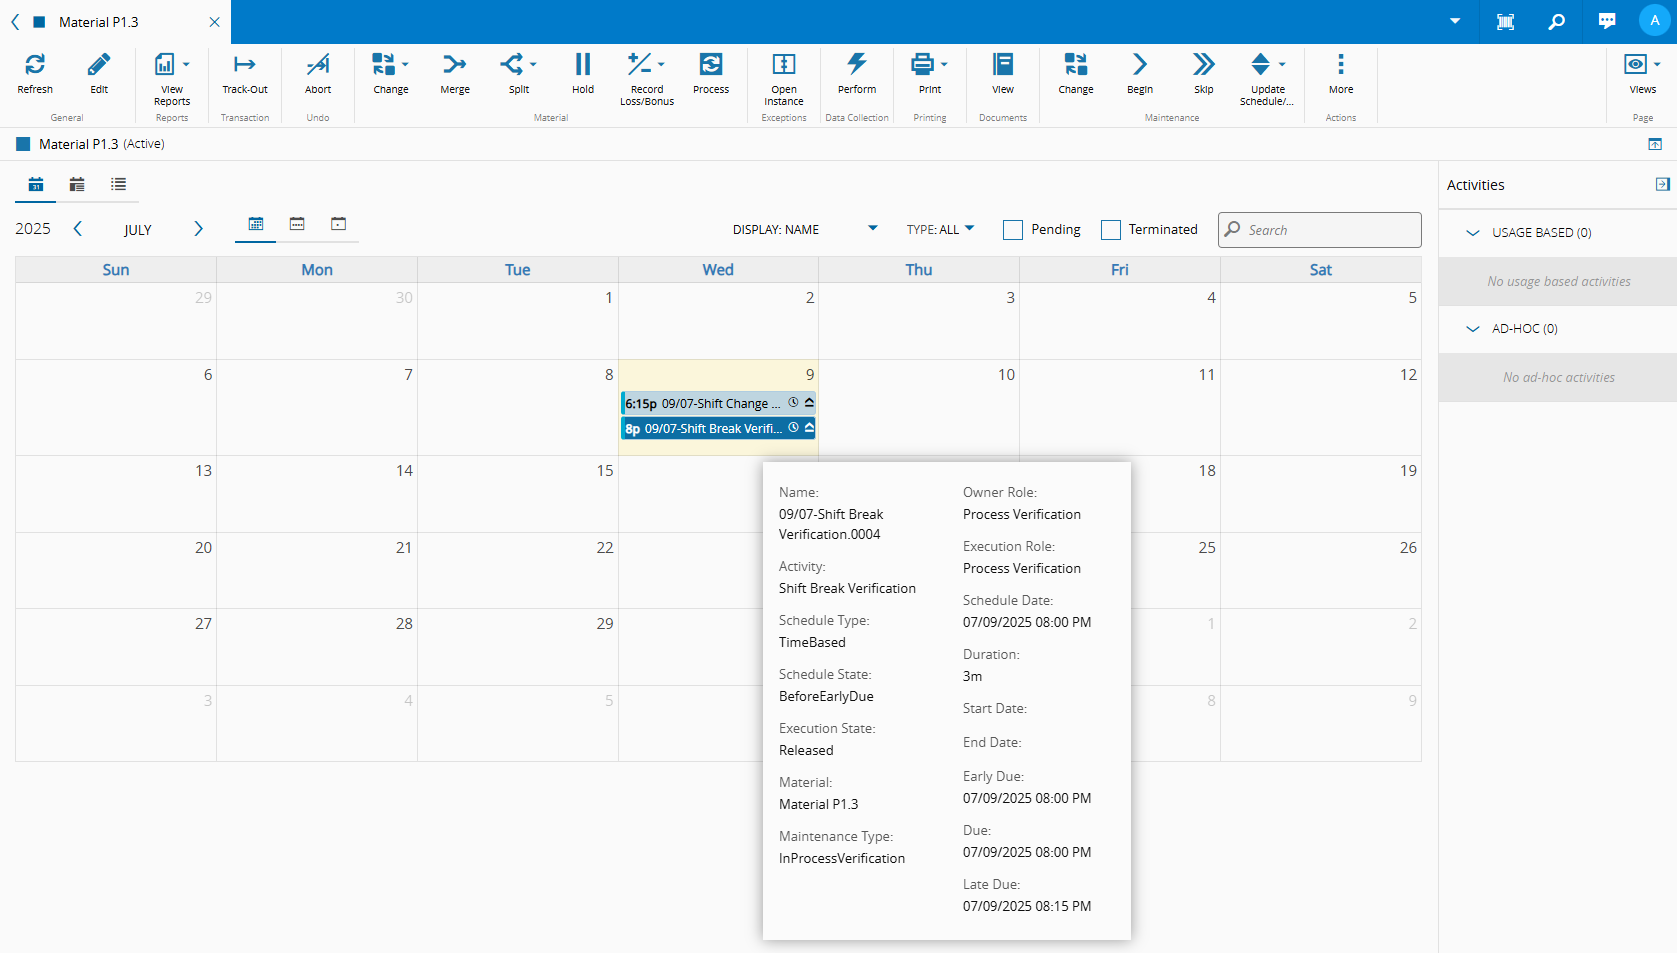The height and width of the screenshot is (953, 1677).
Task: Enable the Pending checkbox
Action: (1013, 230)
